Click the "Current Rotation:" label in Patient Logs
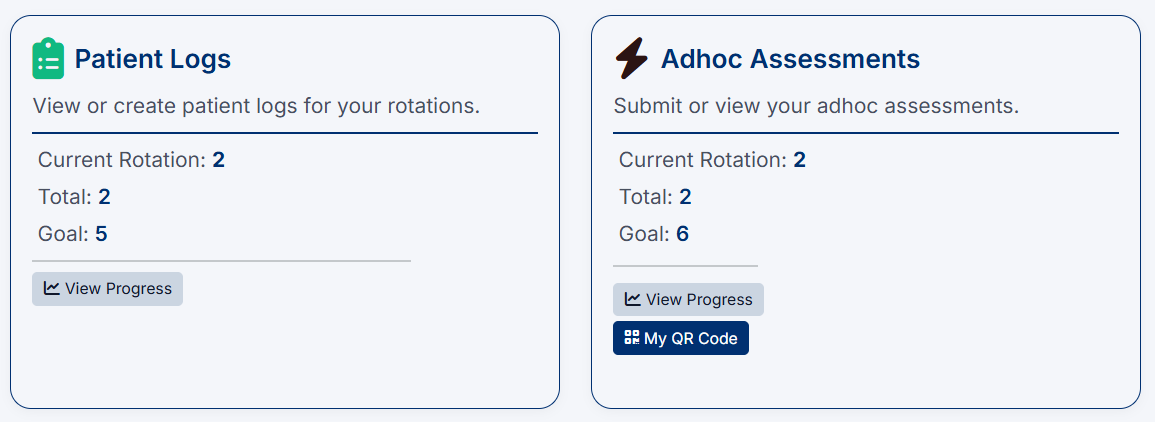 122,160
